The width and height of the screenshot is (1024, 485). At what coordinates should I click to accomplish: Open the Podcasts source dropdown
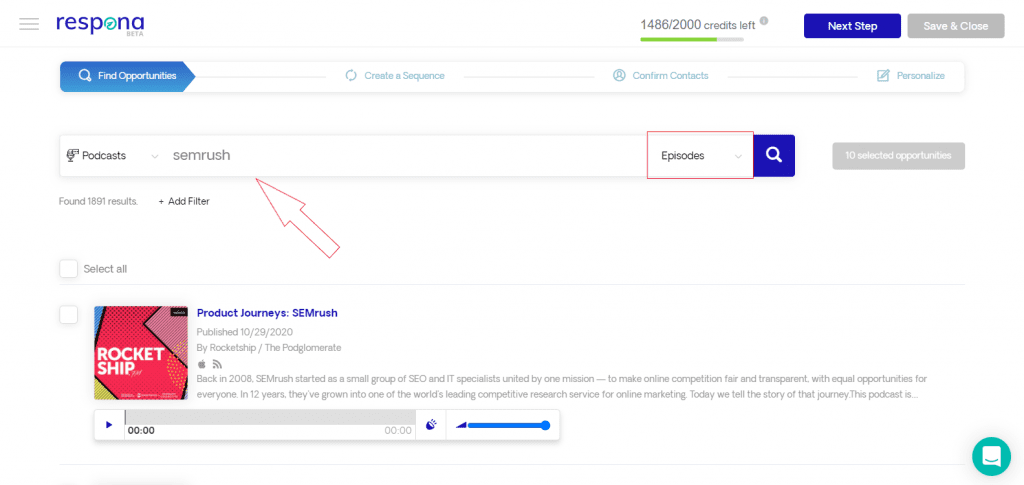[112, 156]
